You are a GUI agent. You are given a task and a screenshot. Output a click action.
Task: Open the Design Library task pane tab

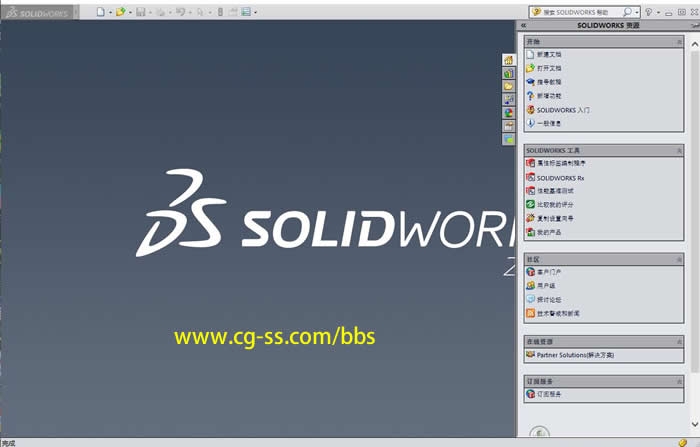(509, 73)
